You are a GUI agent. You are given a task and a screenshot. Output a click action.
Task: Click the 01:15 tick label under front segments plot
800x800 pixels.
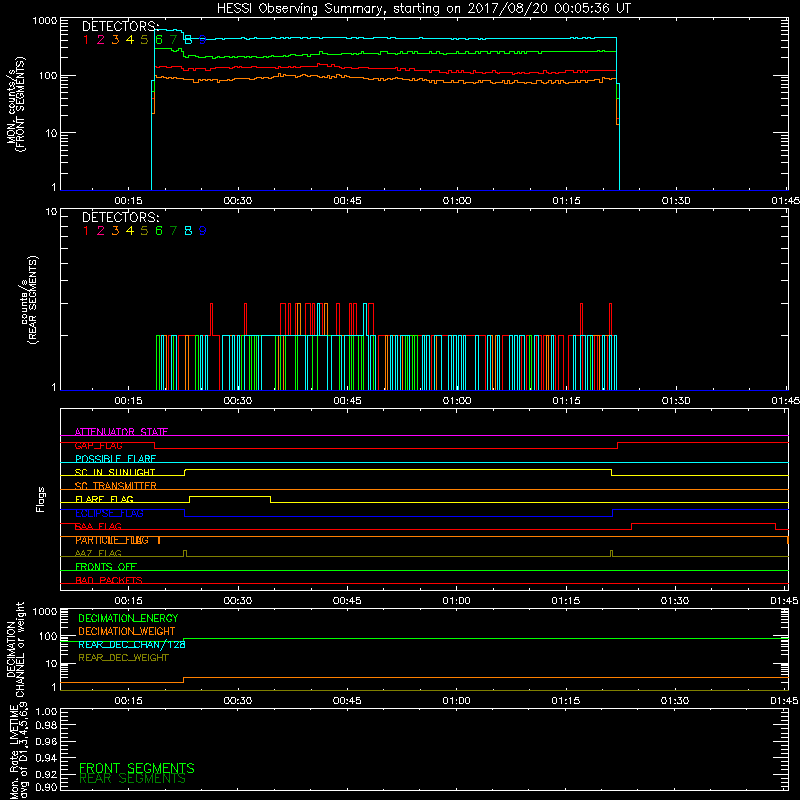pos(566,201)
